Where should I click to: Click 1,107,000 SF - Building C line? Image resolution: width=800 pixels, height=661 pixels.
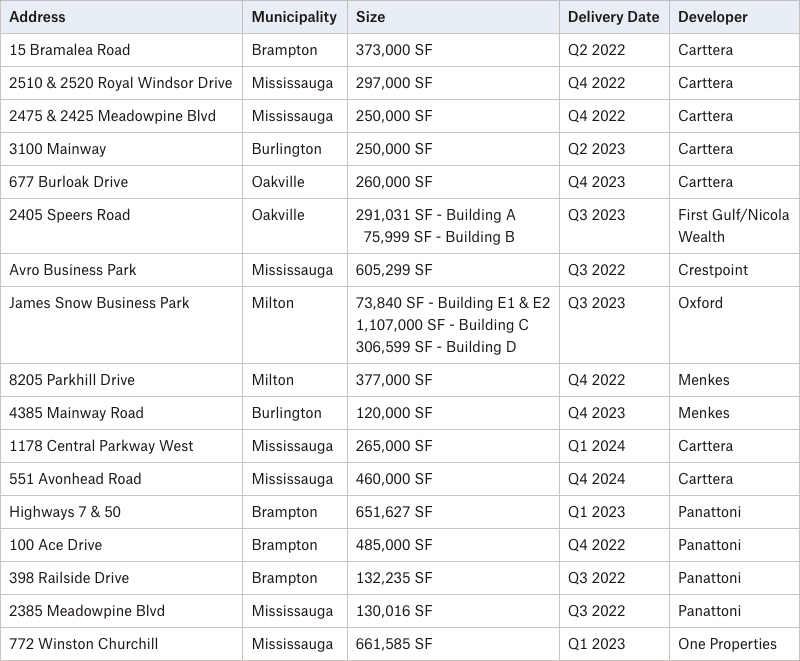pyautogui.click(x=442, y=325)
